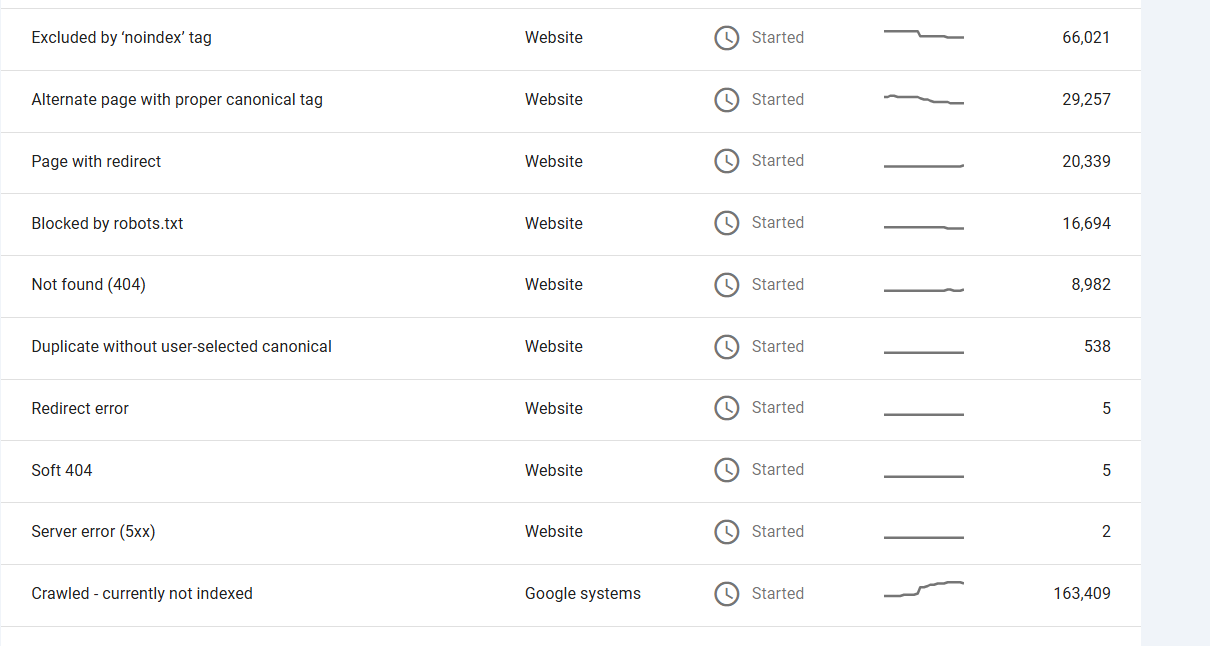Click clock icon in 'Blocked by robots.txt' row
Screen dimensions: 1210x646
[726, 223]
